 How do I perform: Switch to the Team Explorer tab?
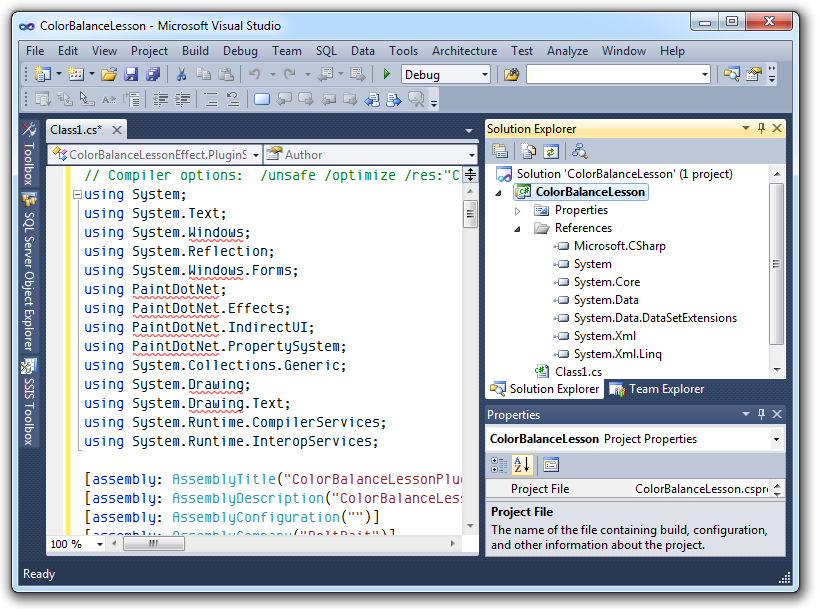pos(657,389)
